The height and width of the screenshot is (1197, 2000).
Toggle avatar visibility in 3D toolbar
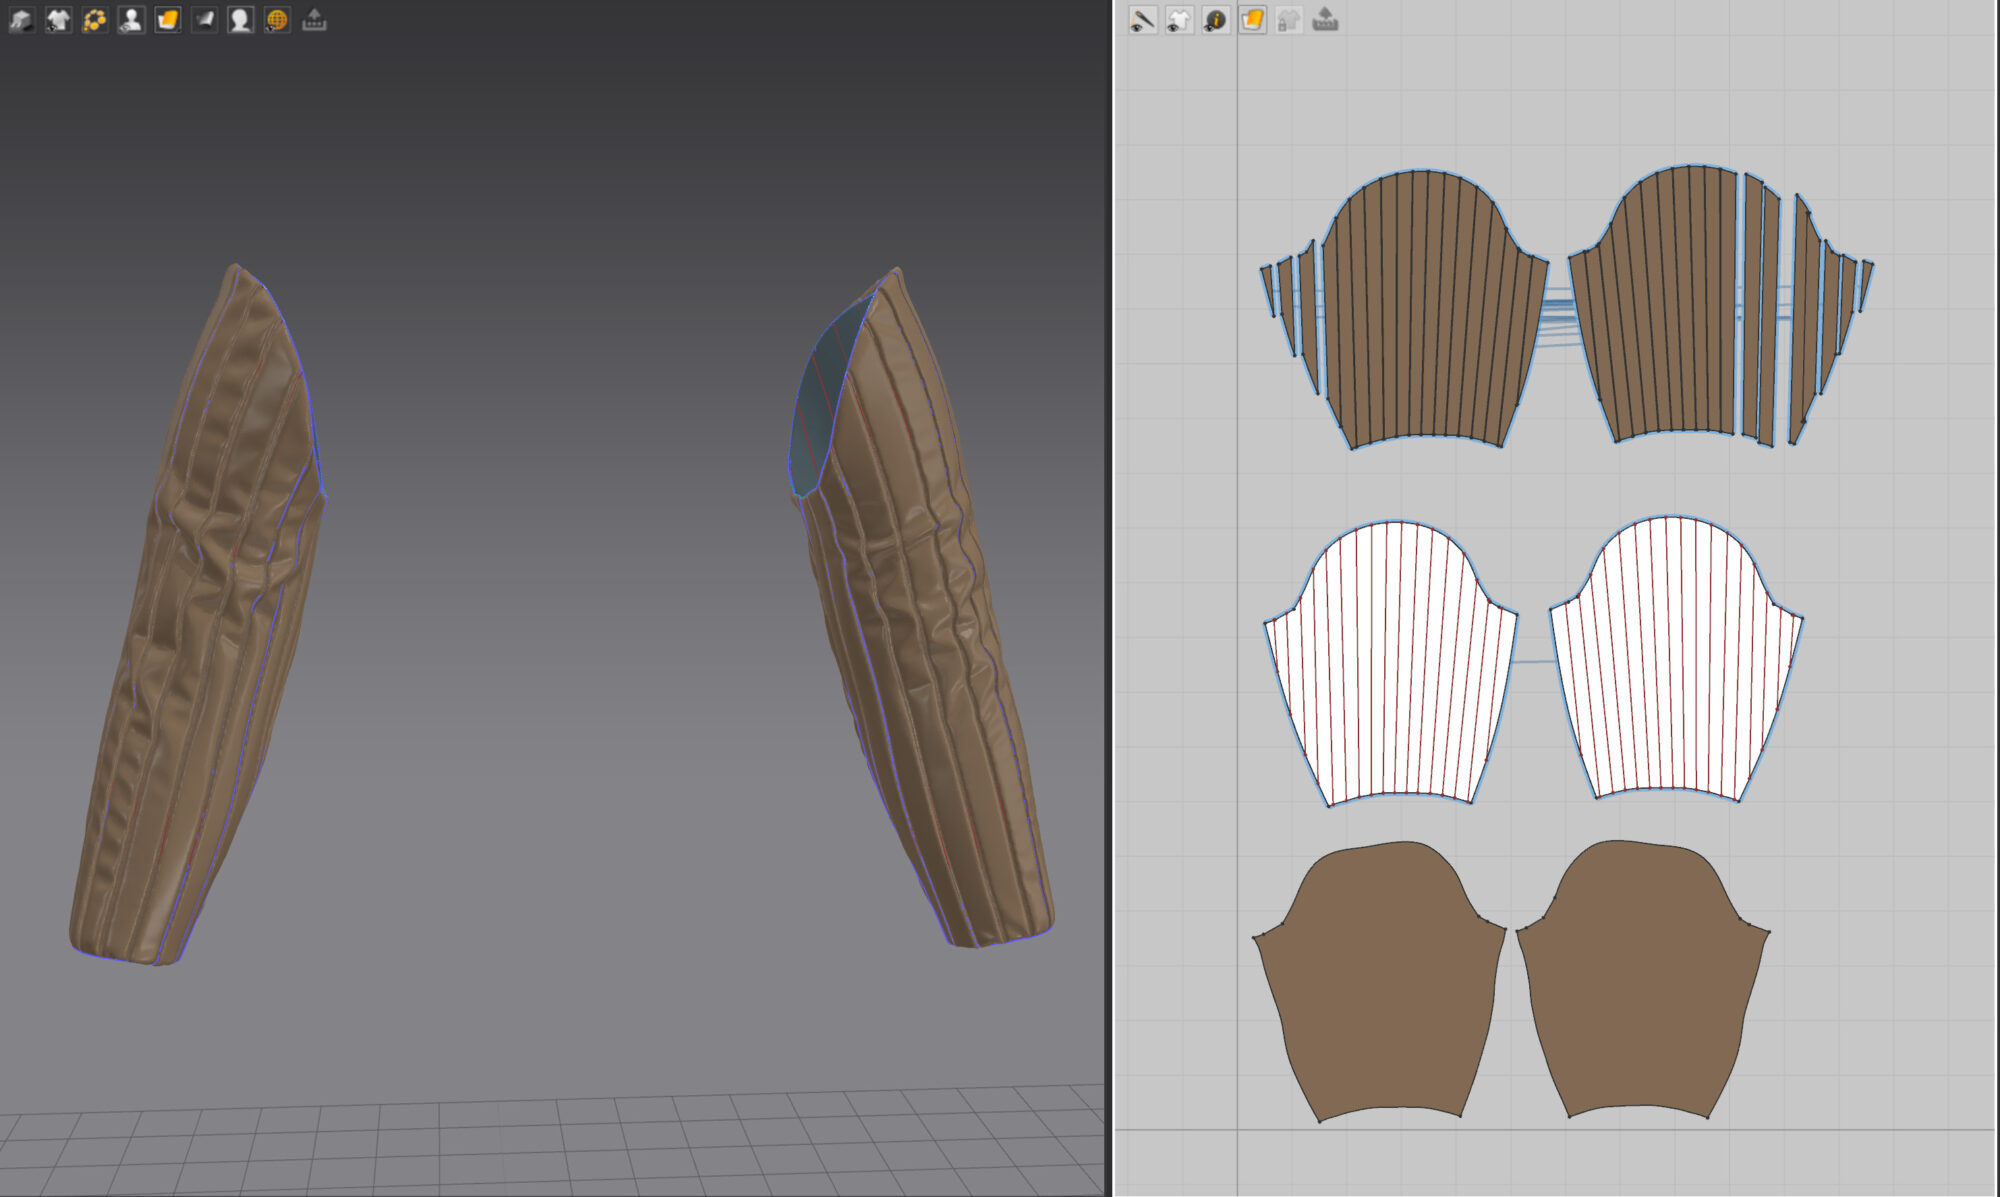tap(131, 20)
